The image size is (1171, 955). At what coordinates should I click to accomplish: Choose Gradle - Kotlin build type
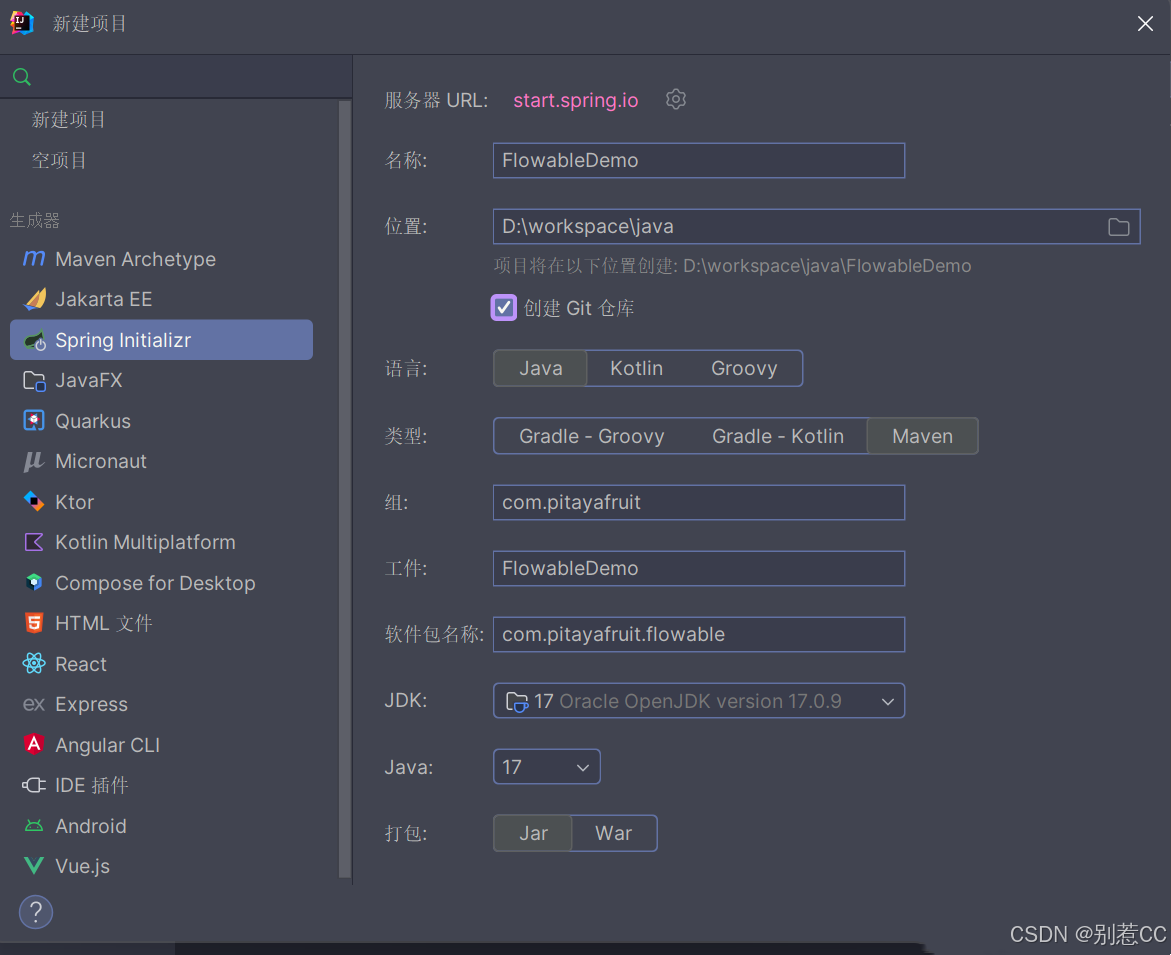click(x=777, y=436)
